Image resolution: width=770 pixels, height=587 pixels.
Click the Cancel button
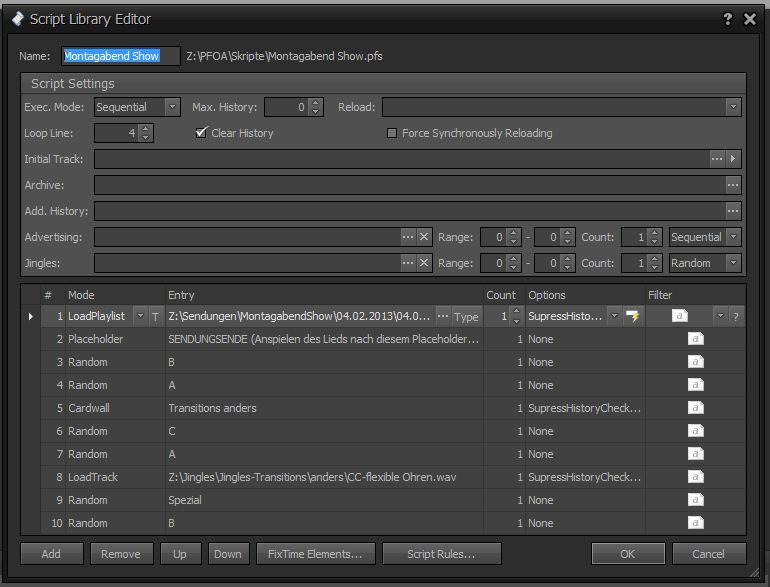[x=709, y=554]
